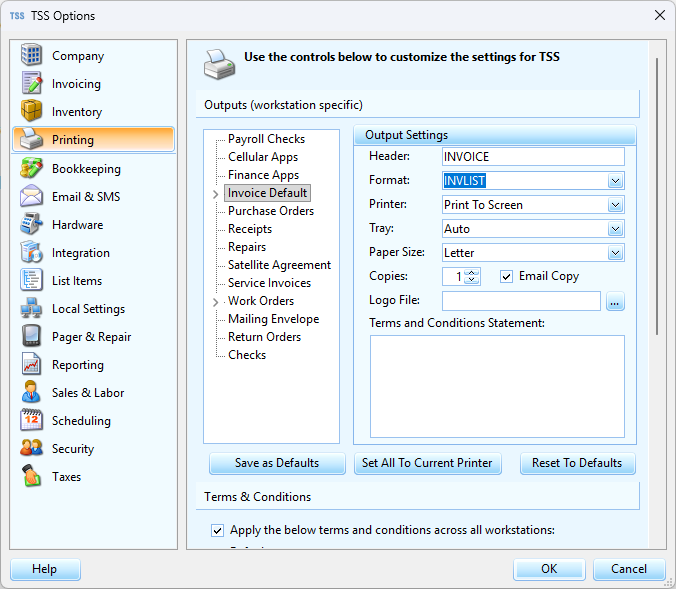Image resolution: width=676 pixels, height=589 pixels.
Task: Open the Inventory box icon
Action: coord(32,112)
